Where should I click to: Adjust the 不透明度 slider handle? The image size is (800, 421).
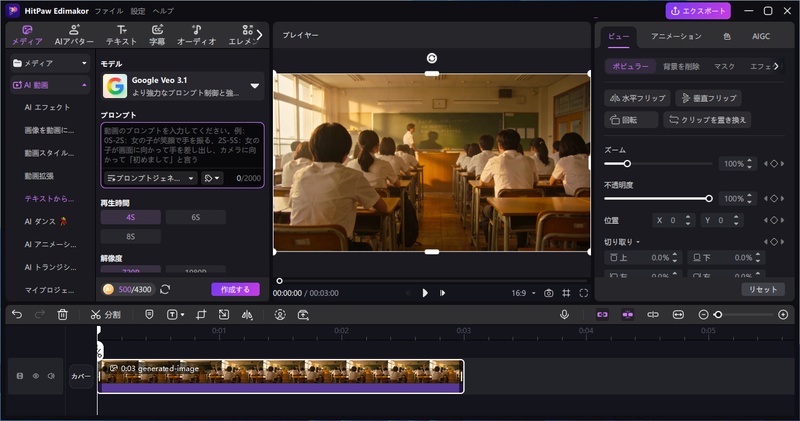(x=709, y=199)
